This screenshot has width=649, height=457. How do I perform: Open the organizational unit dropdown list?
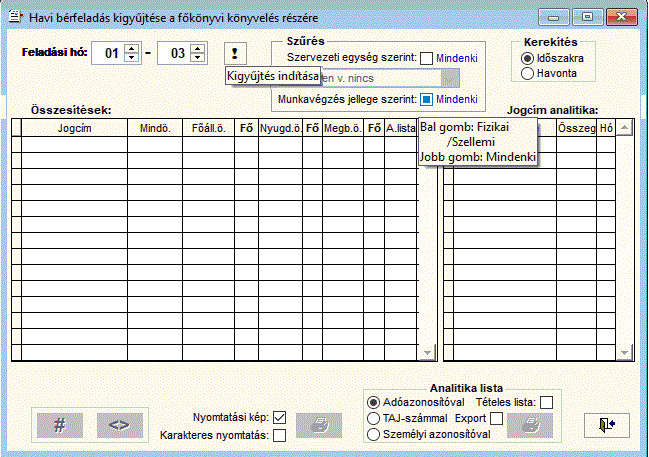tap(450, 79)
